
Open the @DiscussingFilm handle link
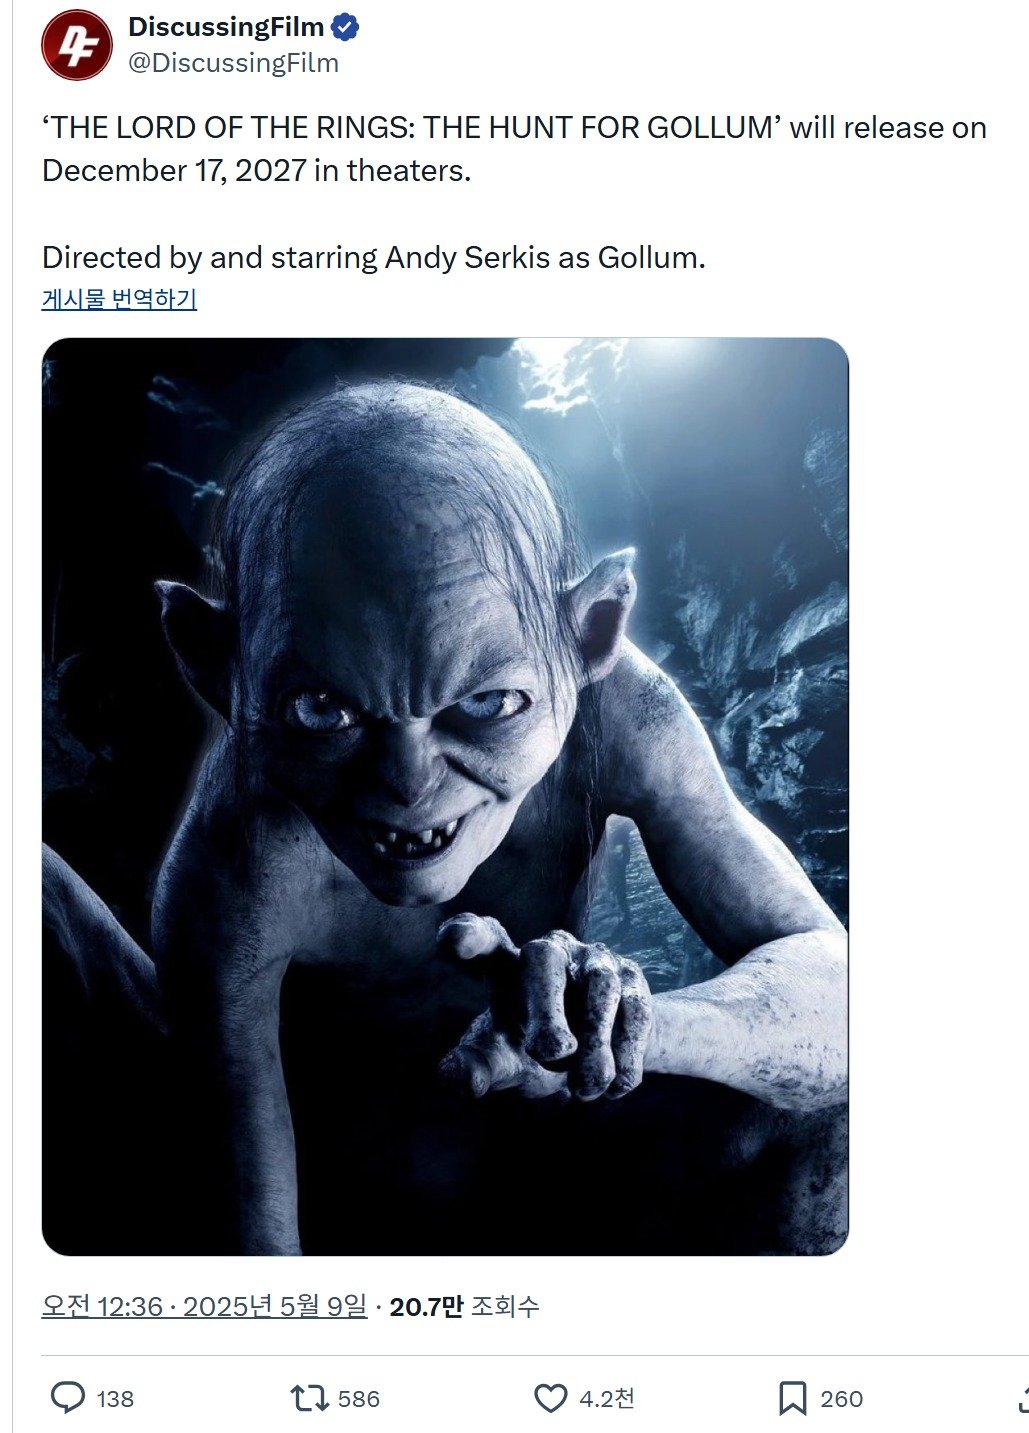click(234, 63)
